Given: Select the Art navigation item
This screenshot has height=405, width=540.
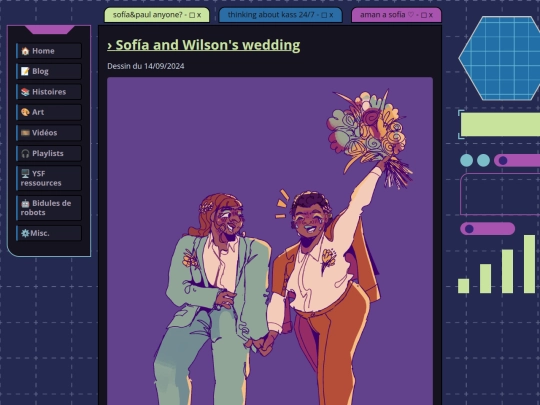Looking at the screenshot, I should (49, 112).
